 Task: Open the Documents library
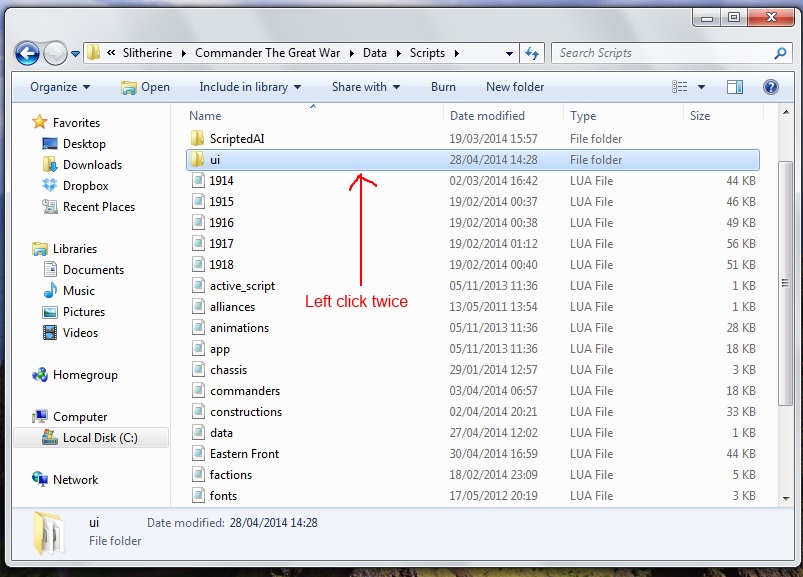(x=83, y=270)
